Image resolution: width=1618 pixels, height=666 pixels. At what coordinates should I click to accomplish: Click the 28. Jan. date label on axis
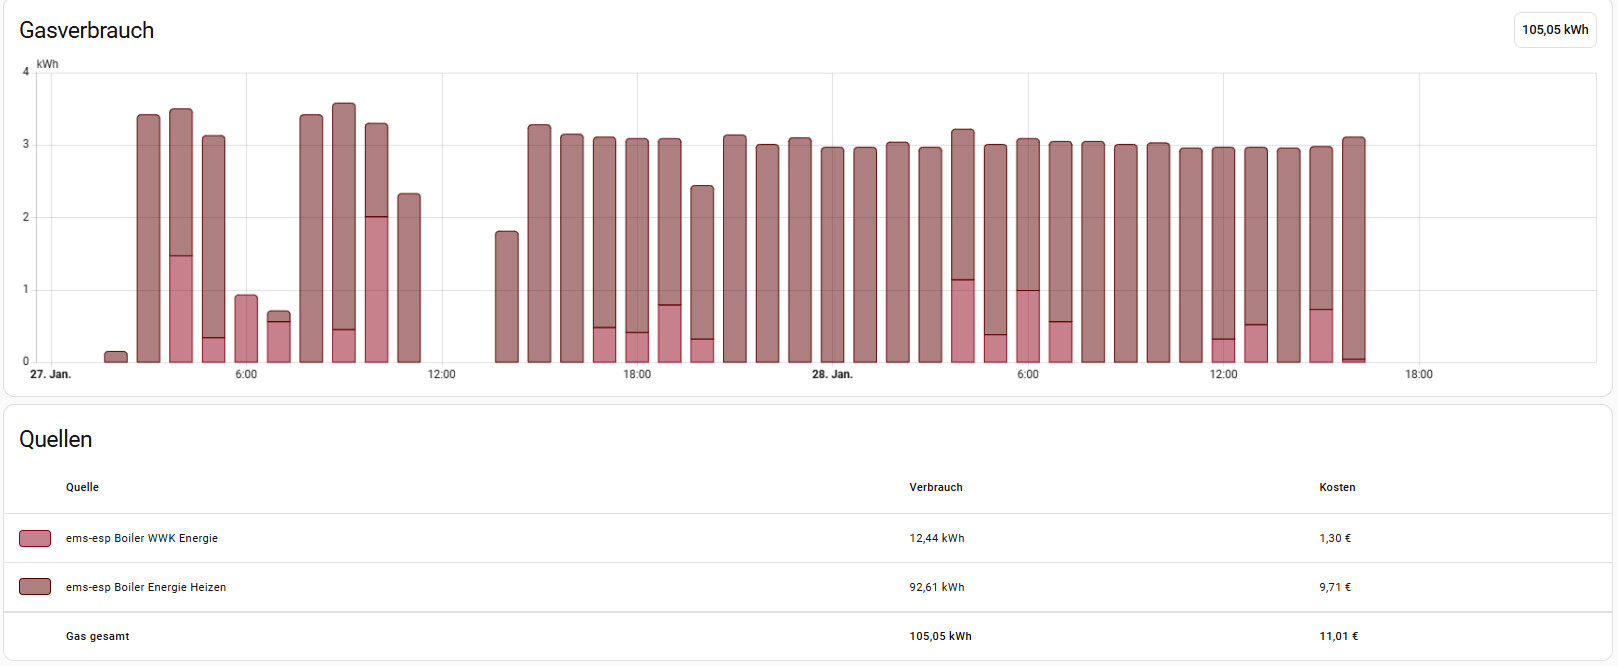(832, 375)
